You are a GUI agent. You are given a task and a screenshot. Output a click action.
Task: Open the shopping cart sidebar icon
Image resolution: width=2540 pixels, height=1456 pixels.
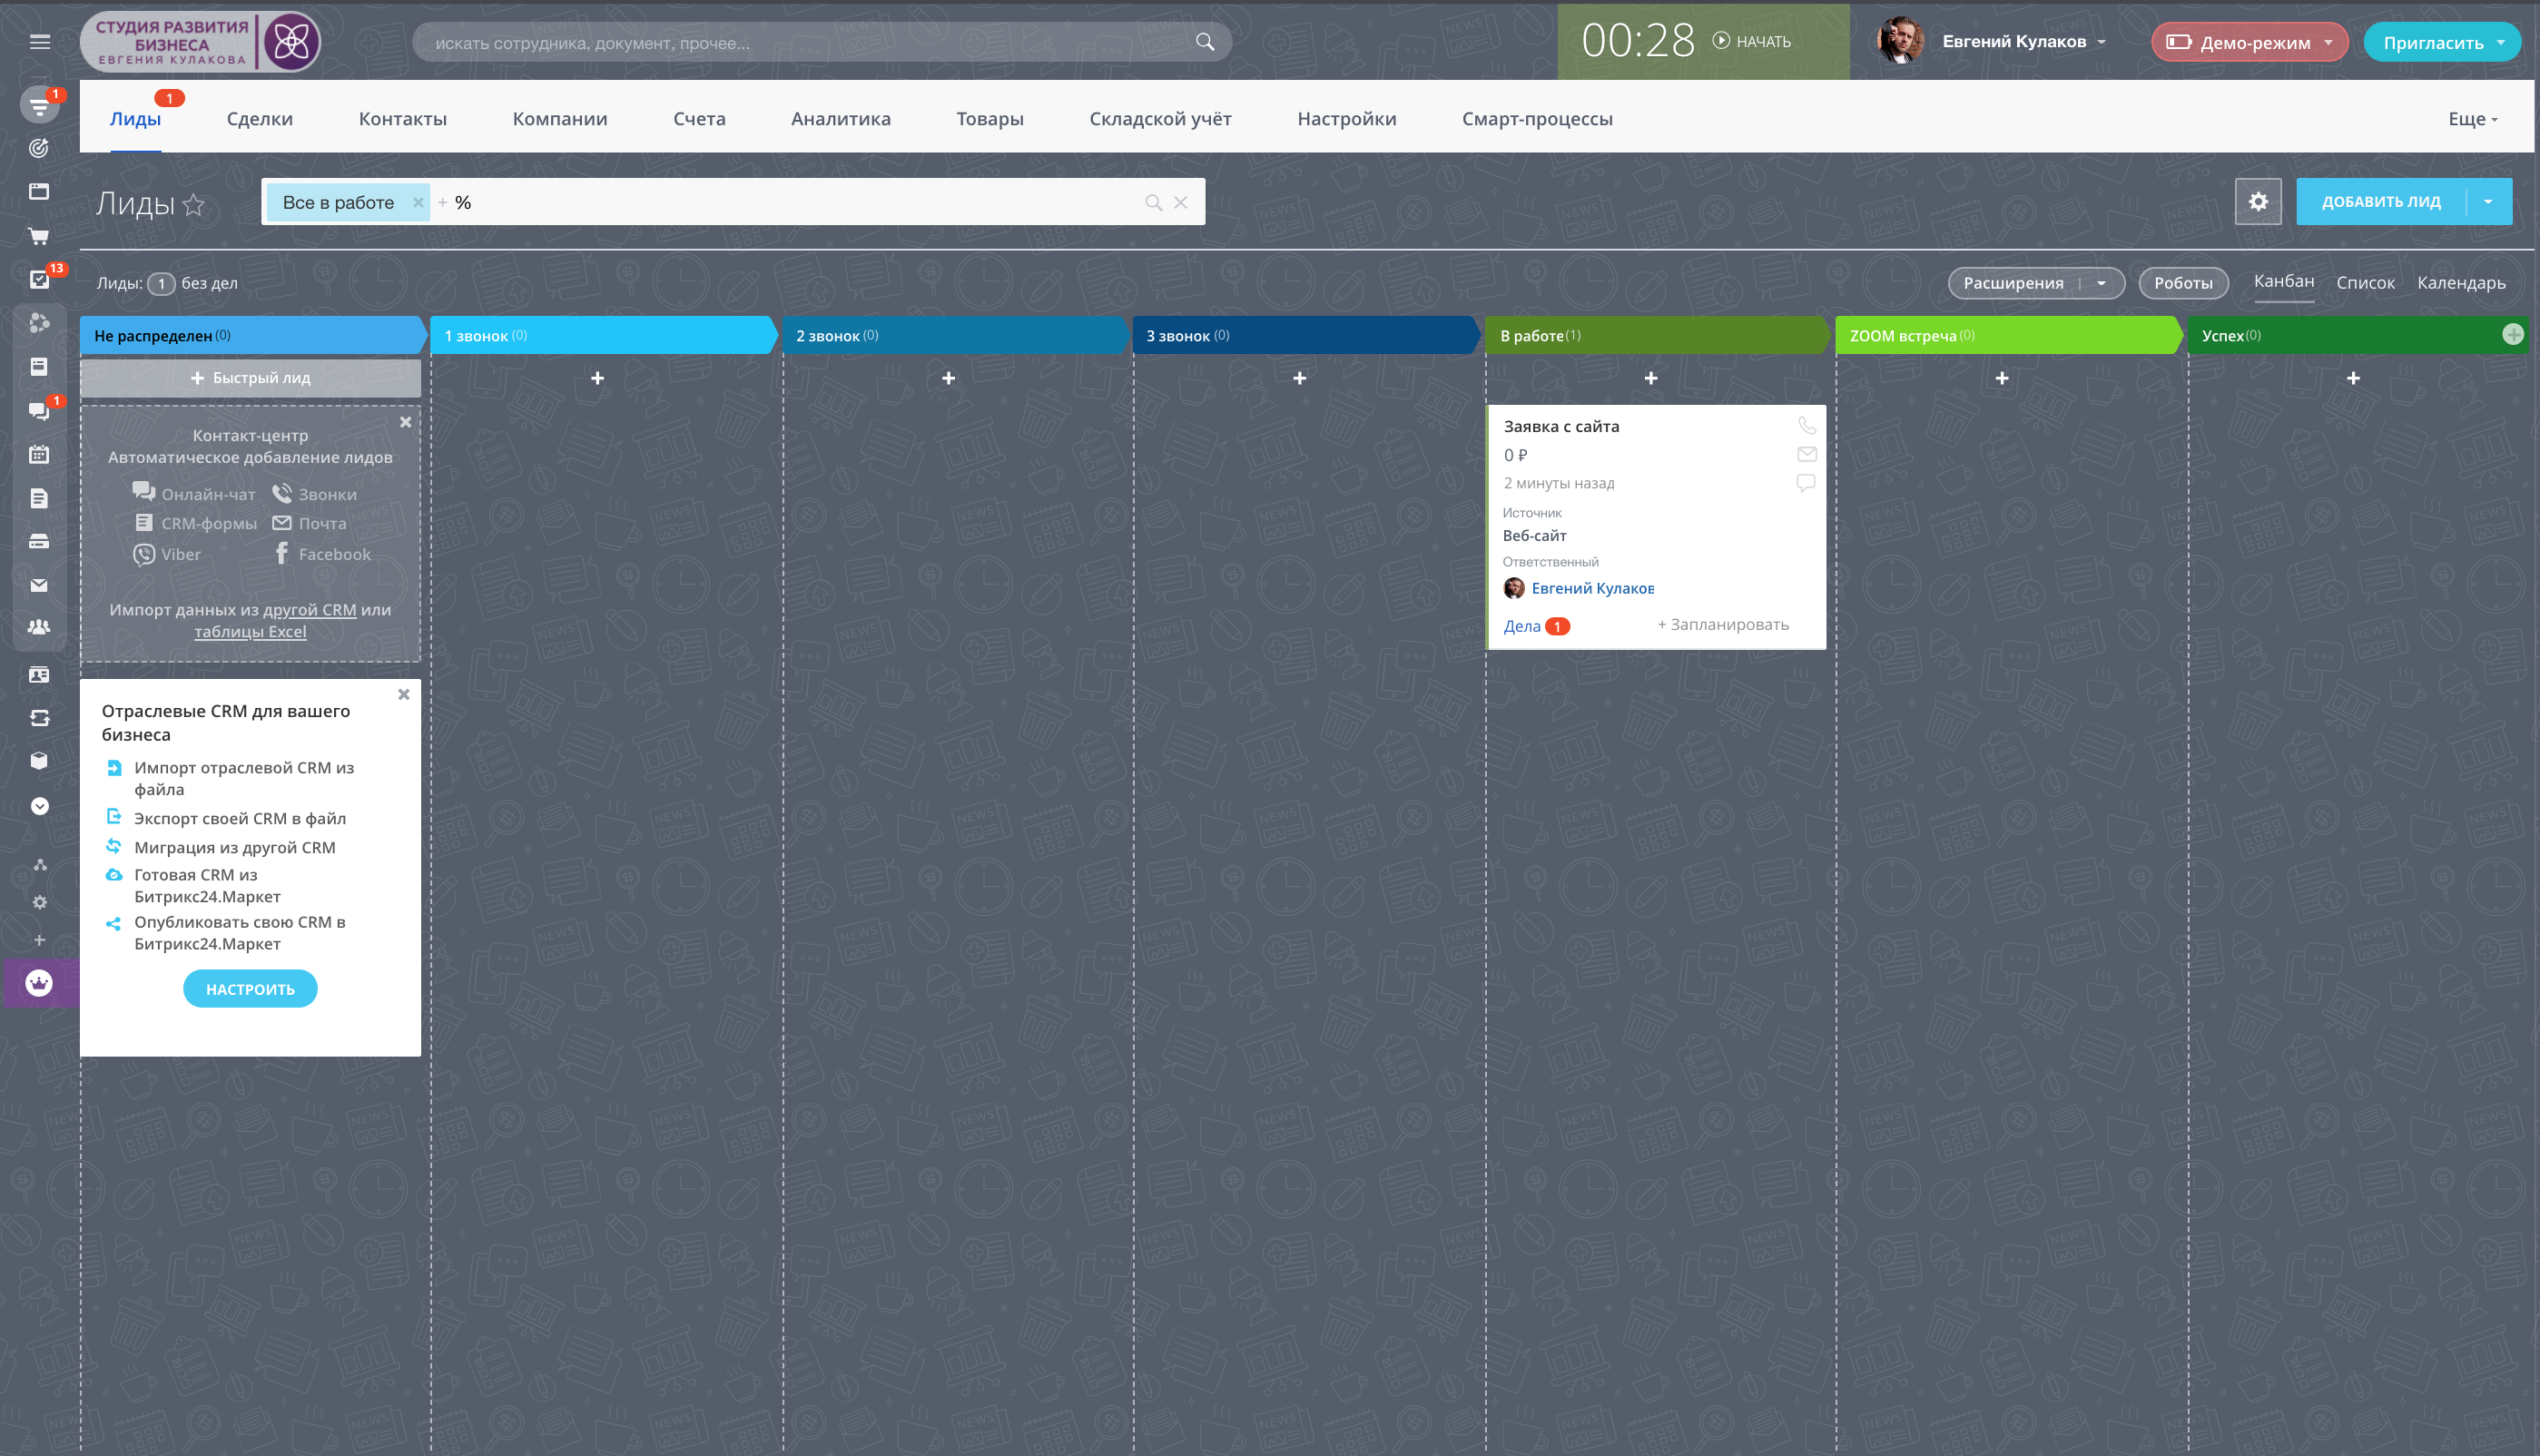pyautogui.click(x=39, y=236)
